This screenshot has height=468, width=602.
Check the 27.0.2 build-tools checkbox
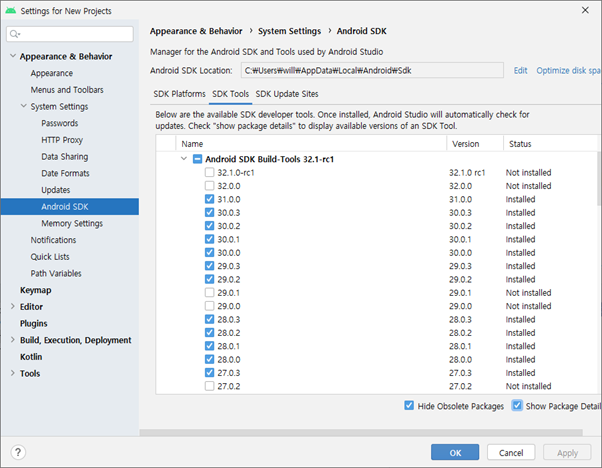209,386
